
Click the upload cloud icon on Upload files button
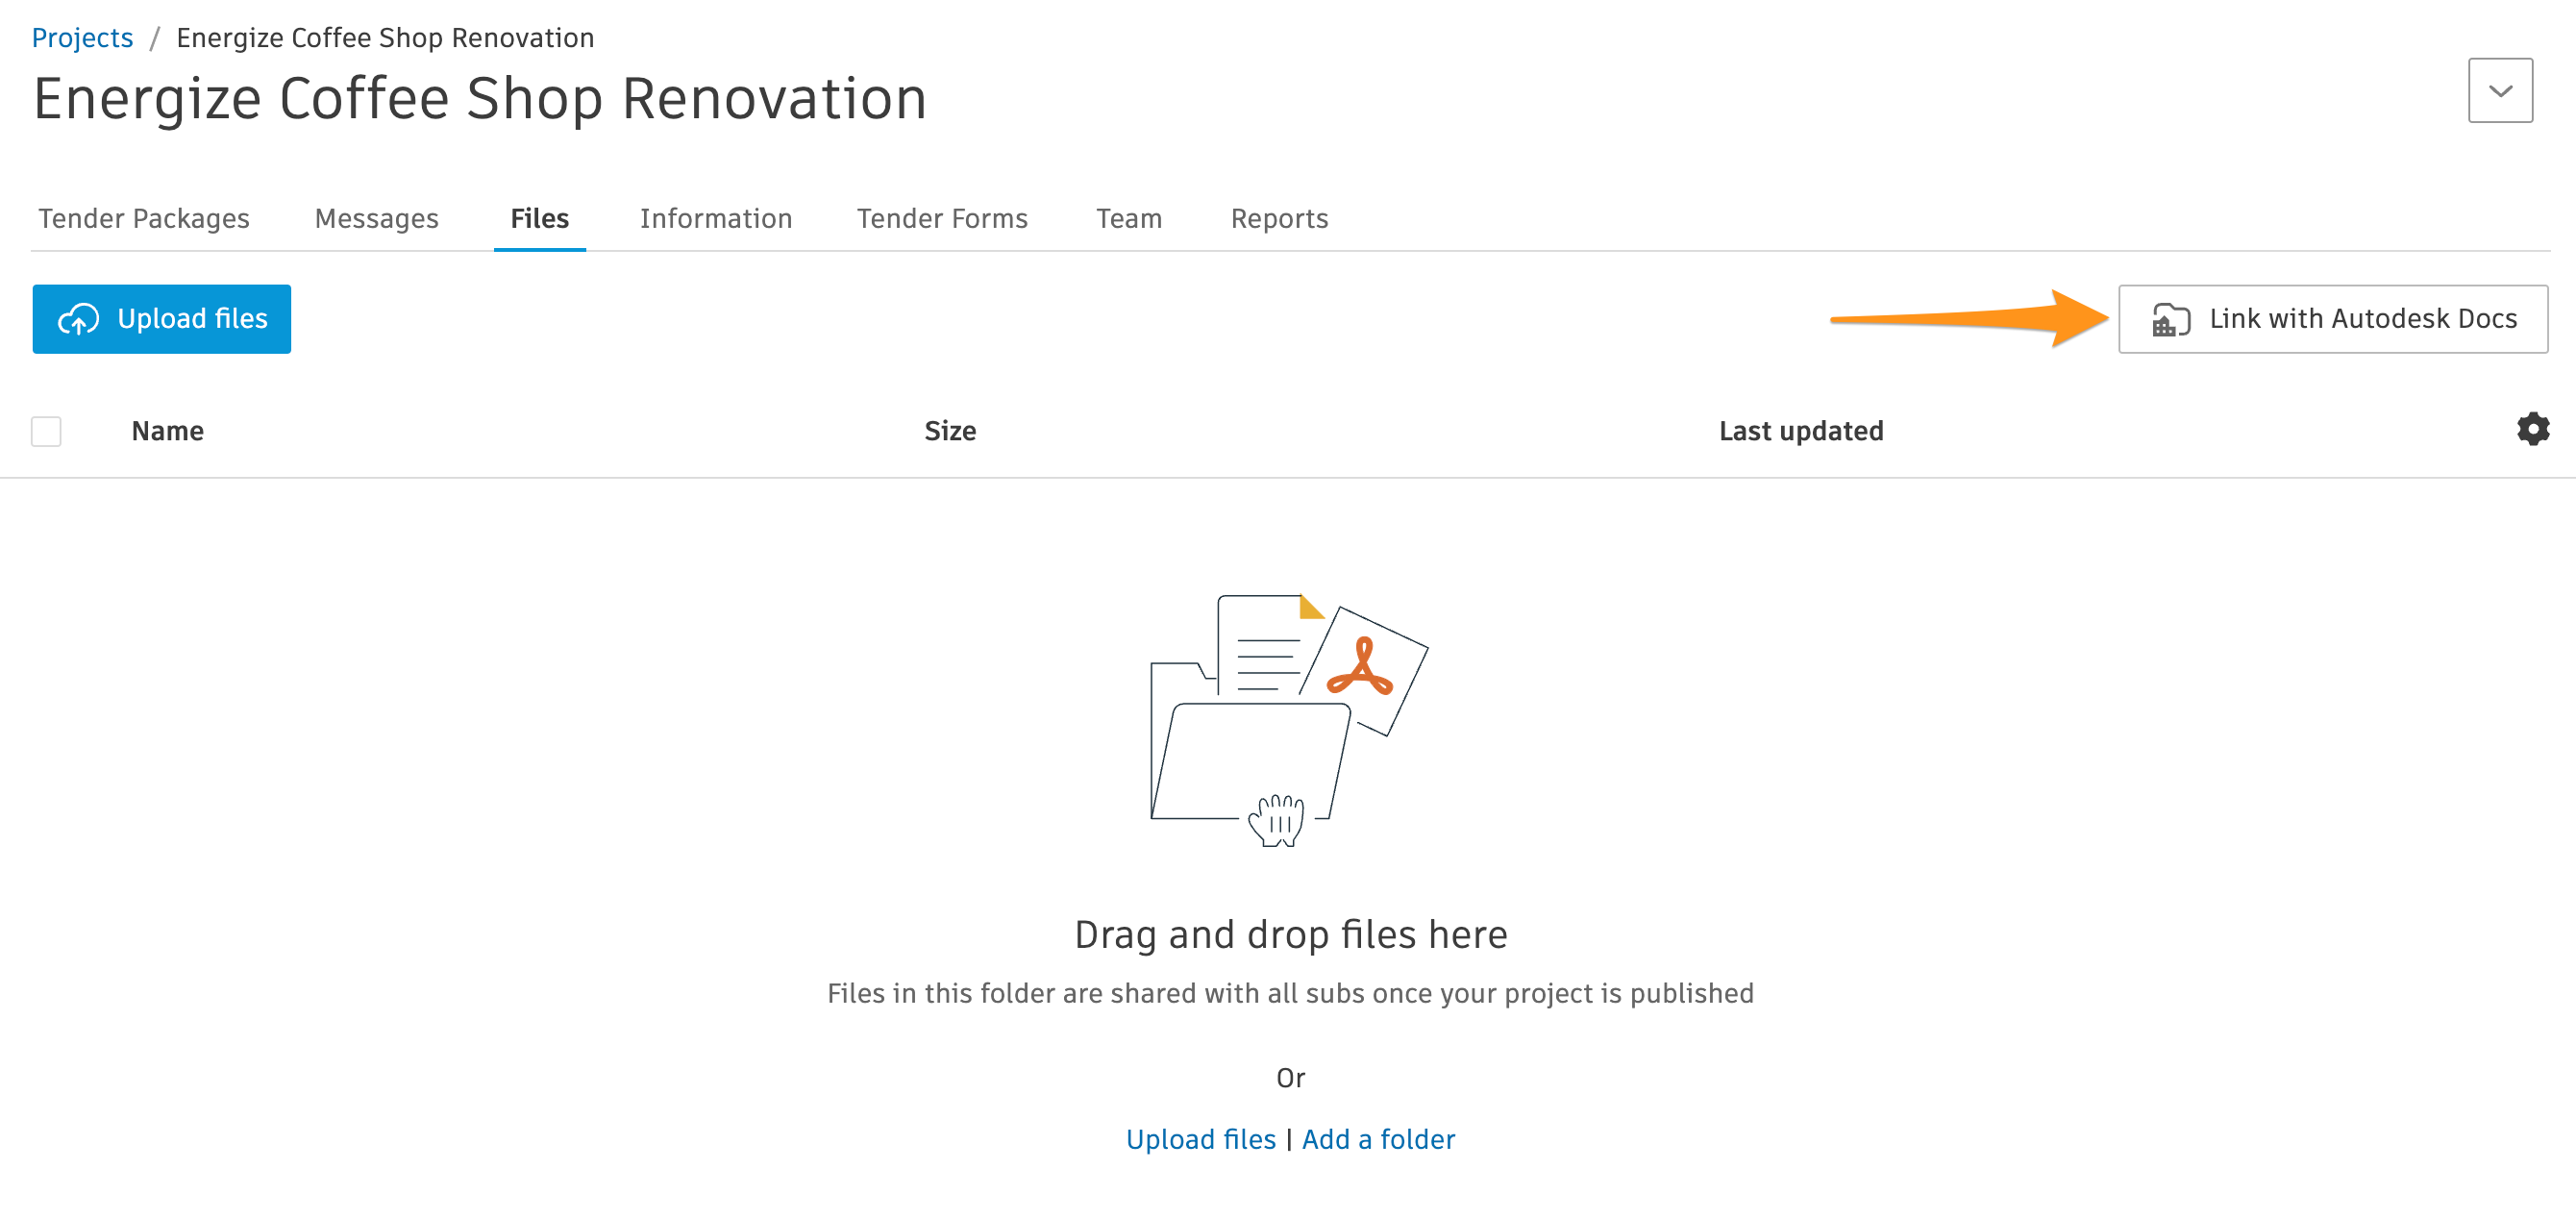(80, 319)
